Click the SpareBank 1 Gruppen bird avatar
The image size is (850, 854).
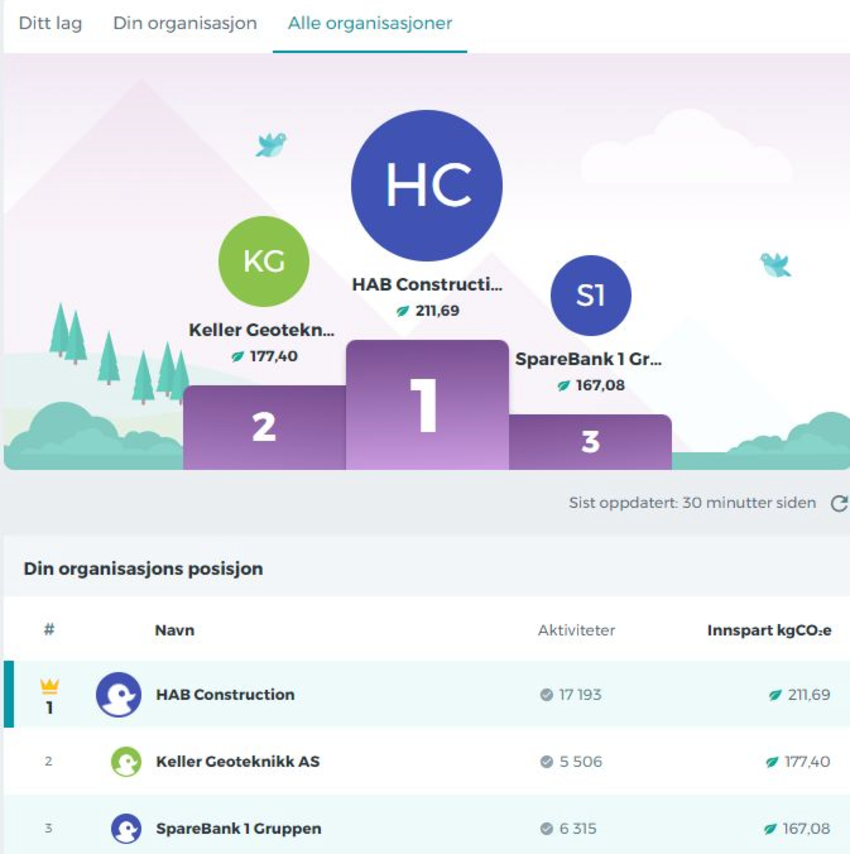[x=126, y=828]
